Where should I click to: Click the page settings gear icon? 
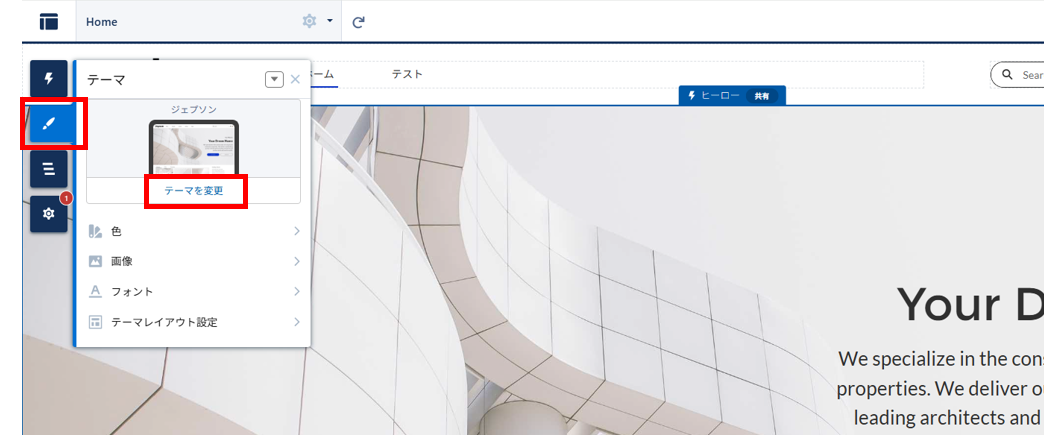tap(309, 21)
